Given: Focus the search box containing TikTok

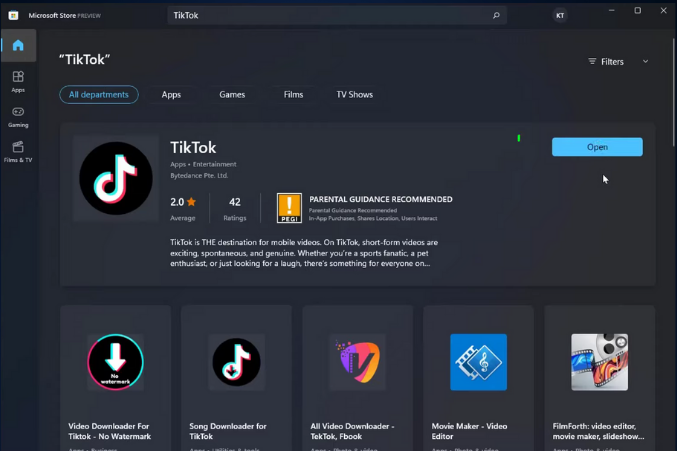Looking at the screenshot, I should coord(337,16).
